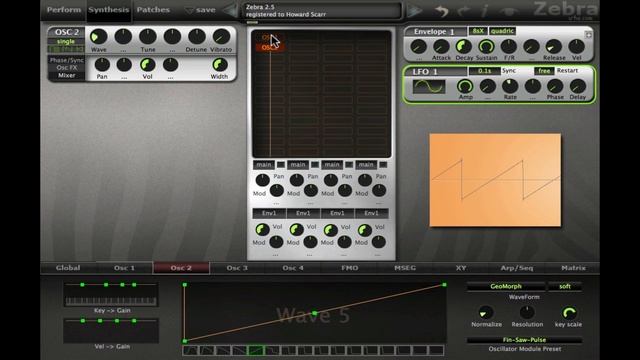Open the Envelope 1 'quadric' dropdown
The image size is (640, 360).
[502, 31]
